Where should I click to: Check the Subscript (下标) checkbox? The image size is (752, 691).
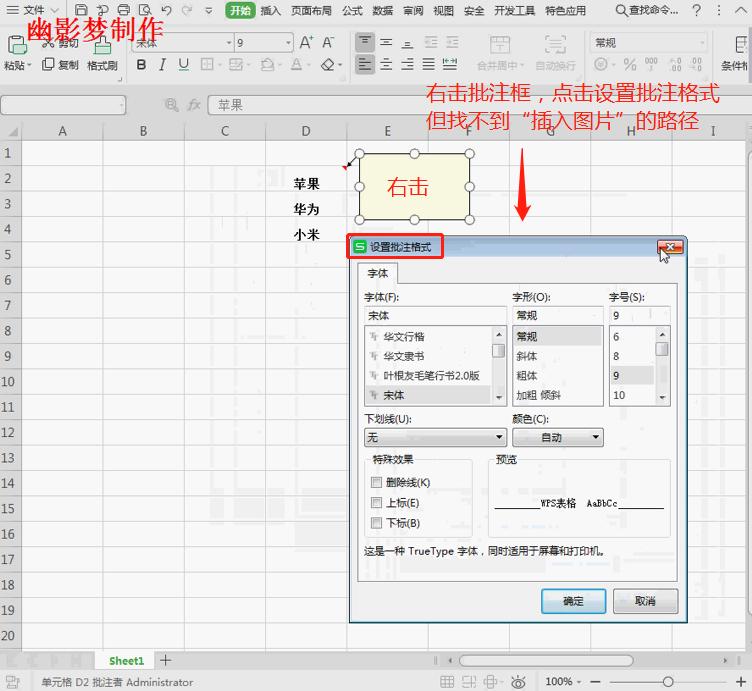click(376, 523)
